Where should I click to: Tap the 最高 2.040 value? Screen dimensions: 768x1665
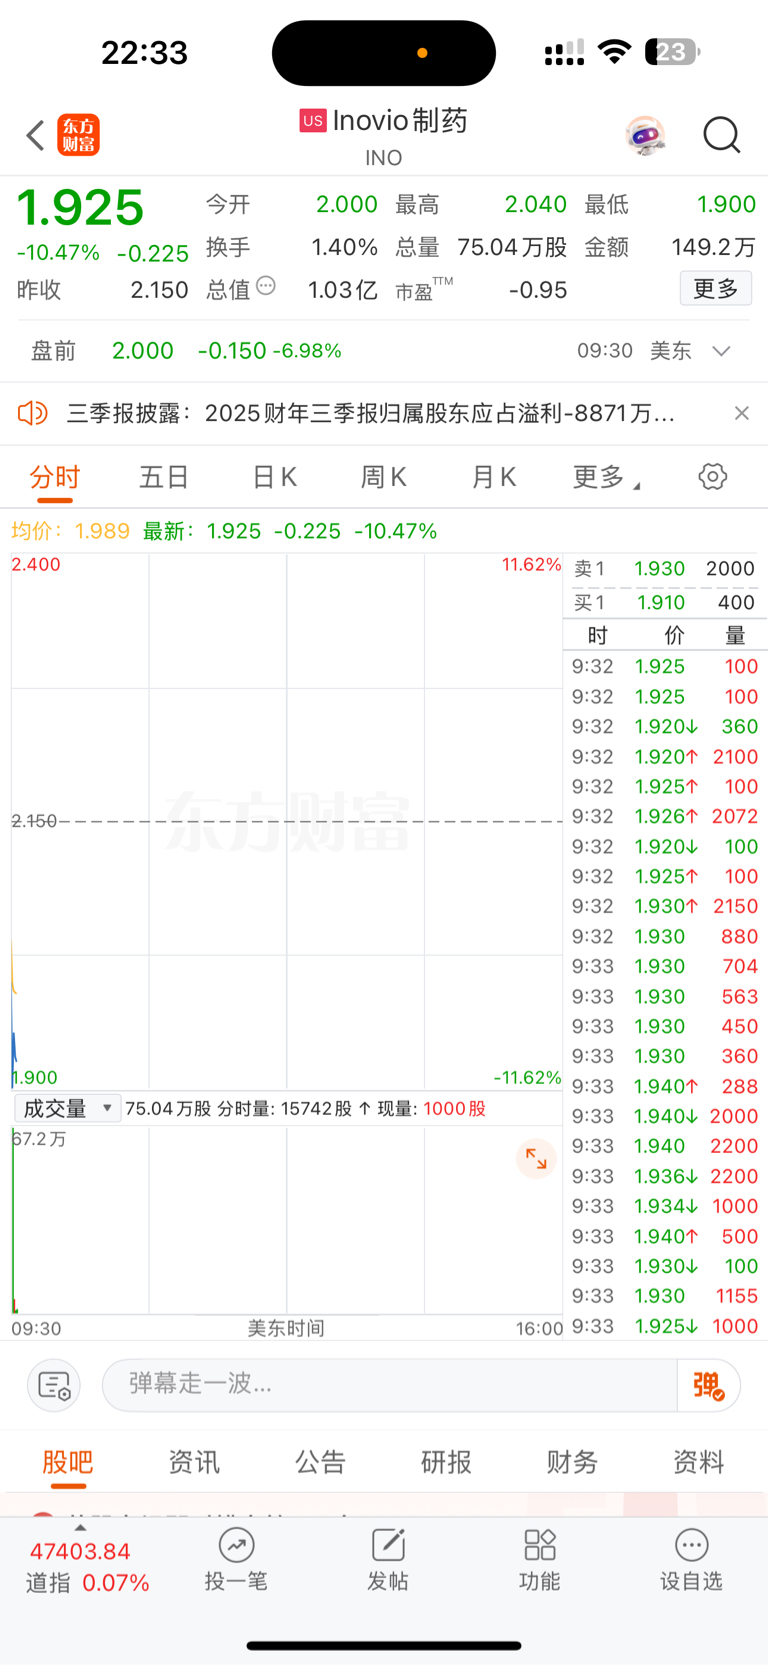click(535, 204)
